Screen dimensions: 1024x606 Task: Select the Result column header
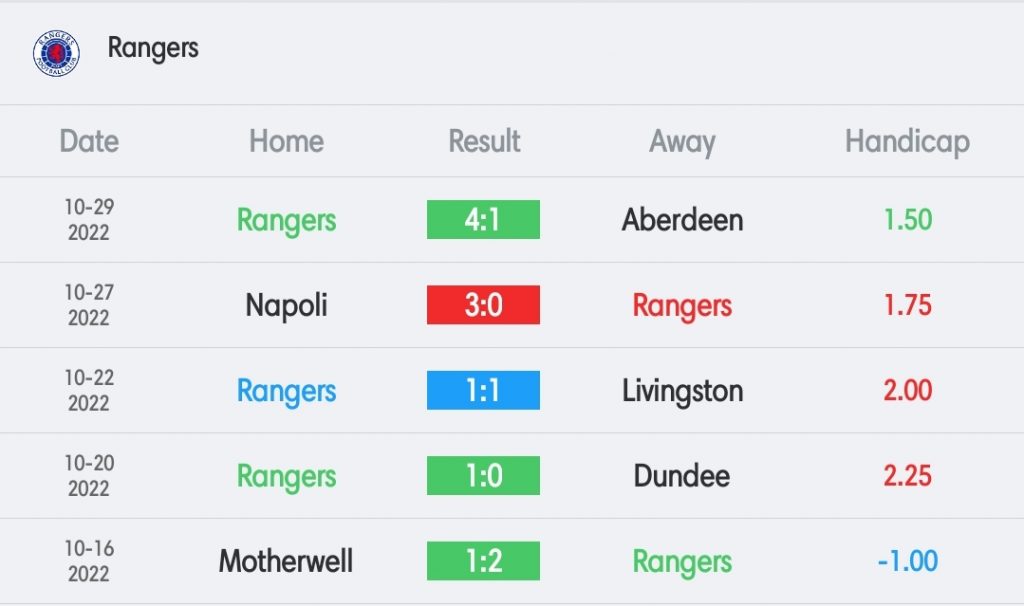pos(484,141)
